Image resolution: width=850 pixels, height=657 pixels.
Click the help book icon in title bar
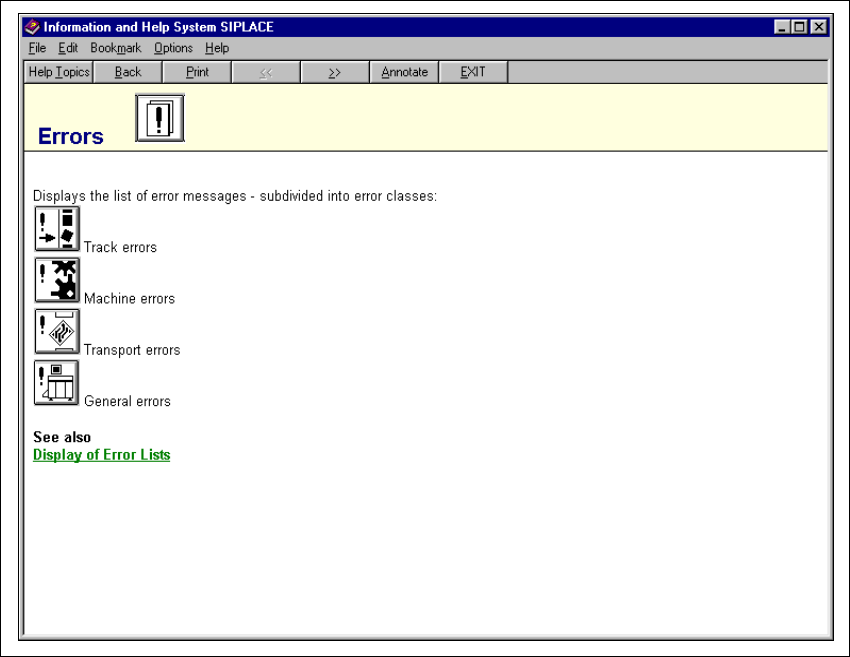pyautogui.click(x=32, y=27)
